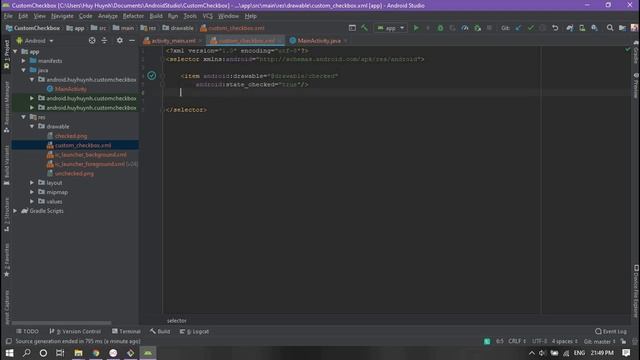Click the Git Update Project arrow icon
The height and width of the screenshot is (360, 640).
pos(518,28)
